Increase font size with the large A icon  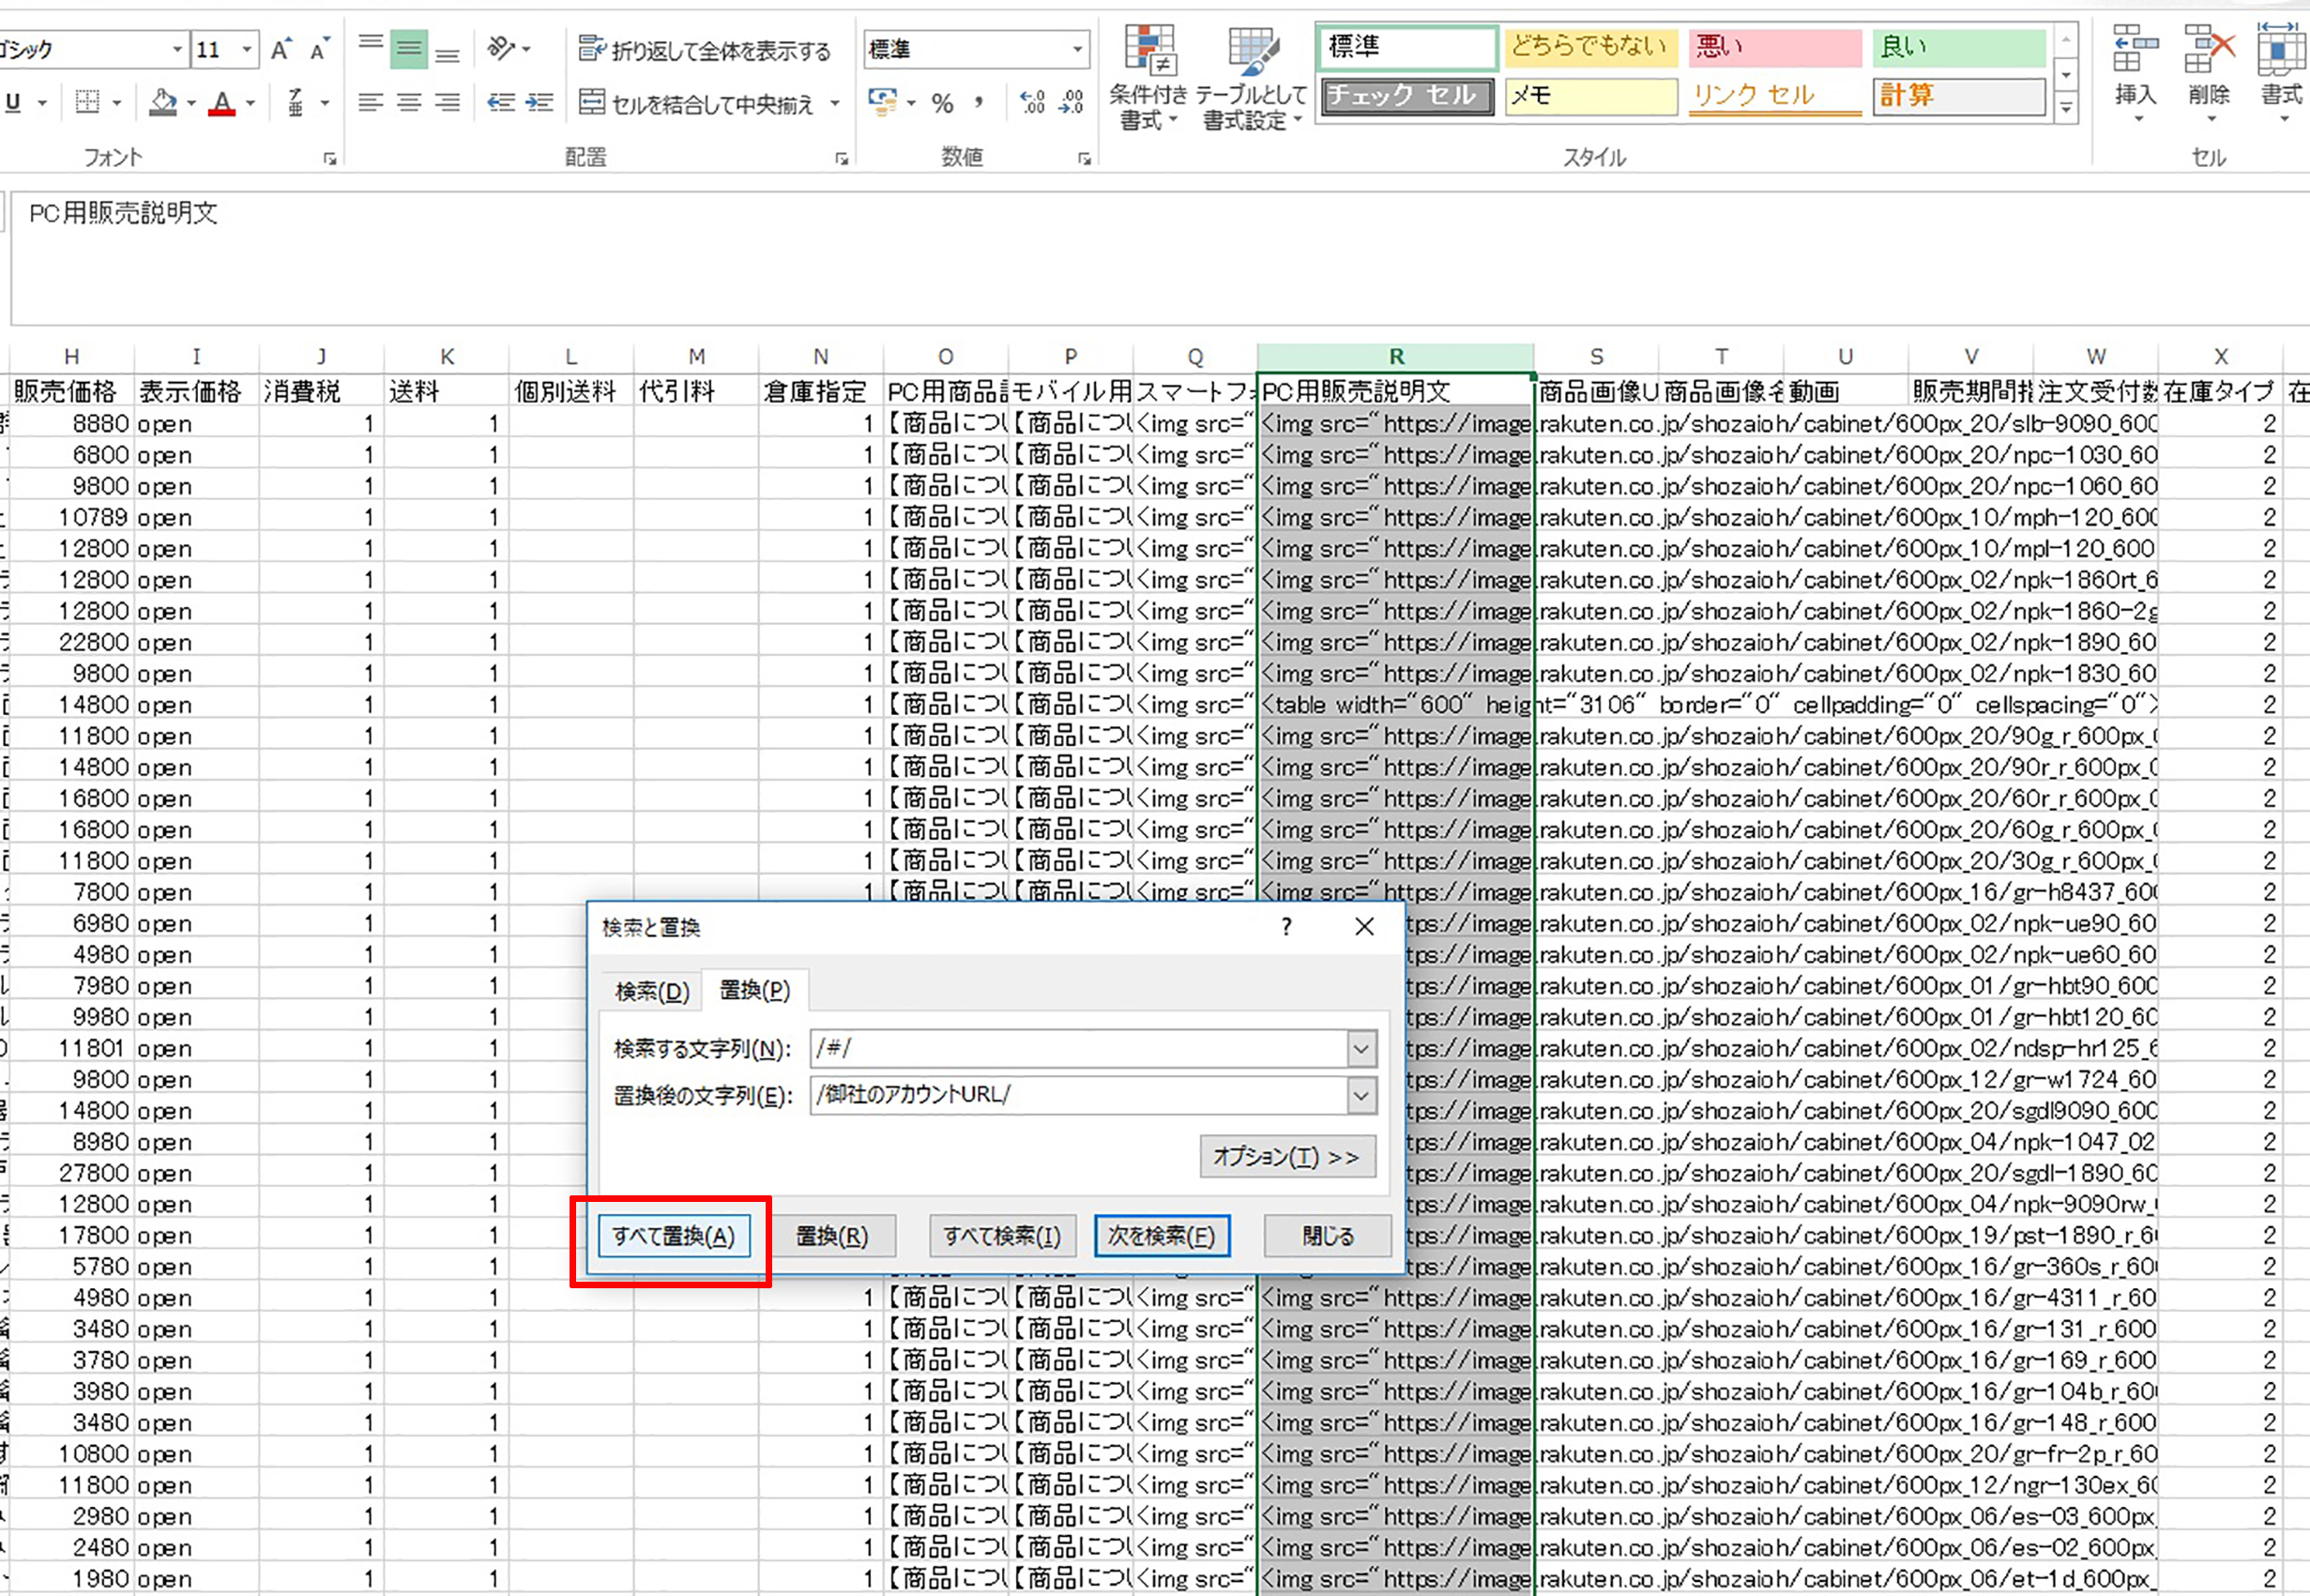click(280, 49)
